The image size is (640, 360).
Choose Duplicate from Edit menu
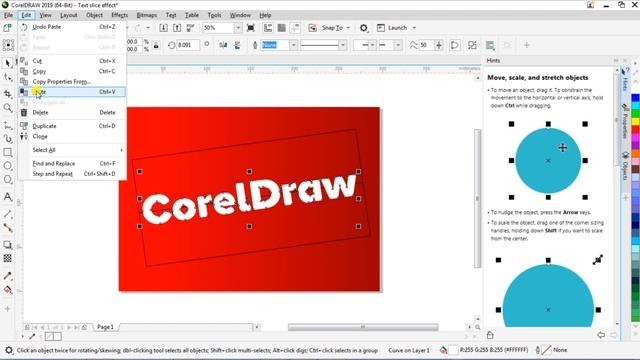pyautogui.click(x=71, y=126)
